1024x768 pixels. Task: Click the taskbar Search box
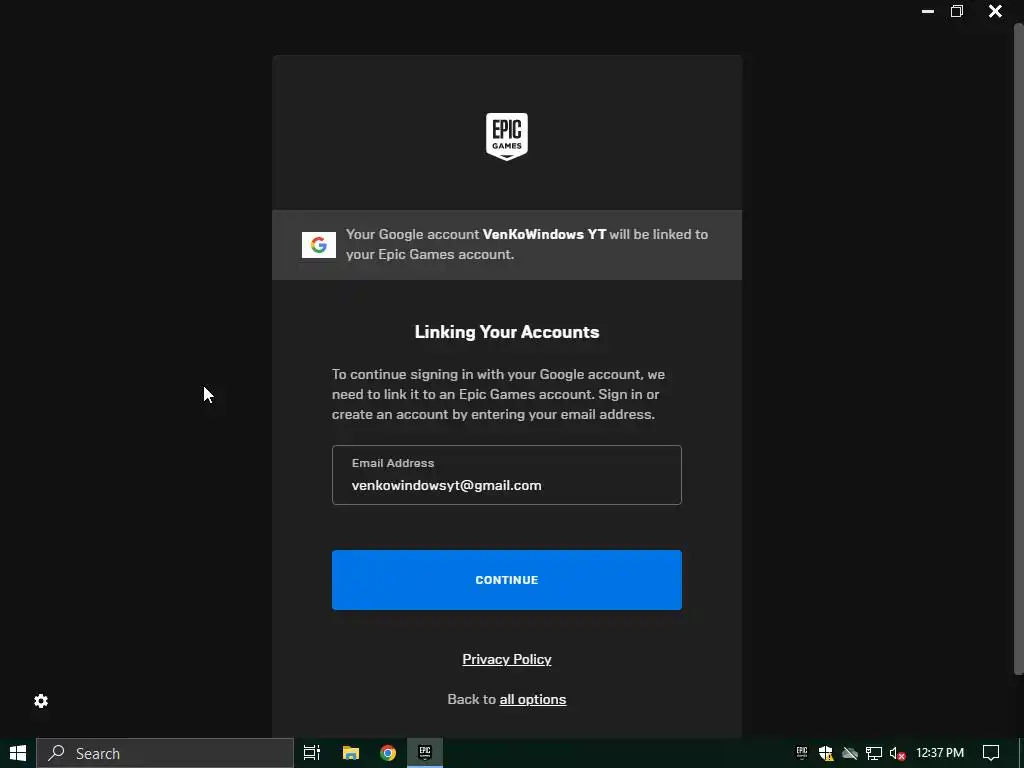pos(165,753)
